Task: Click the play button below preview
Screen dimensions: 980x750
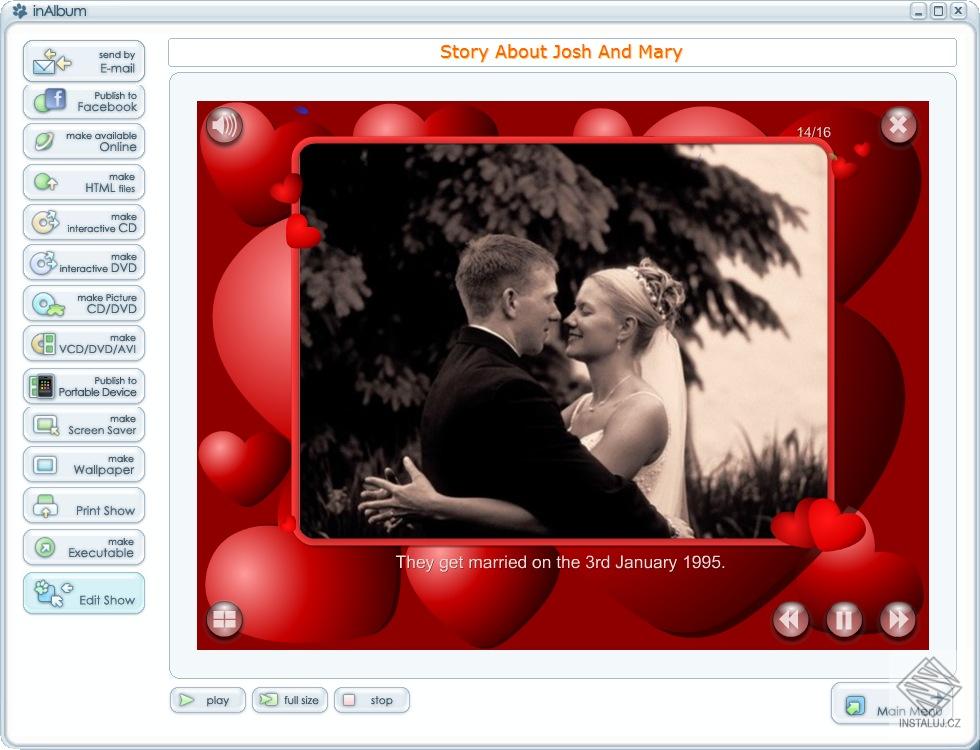Action: (208, 700)
